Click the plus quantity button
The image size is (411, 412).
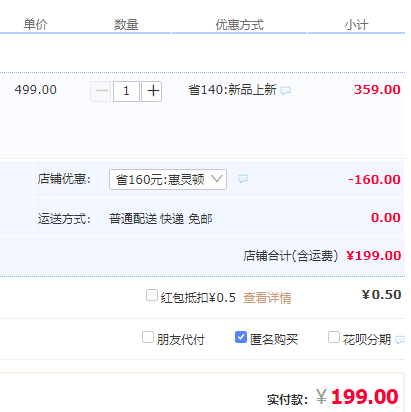(152, 91)
